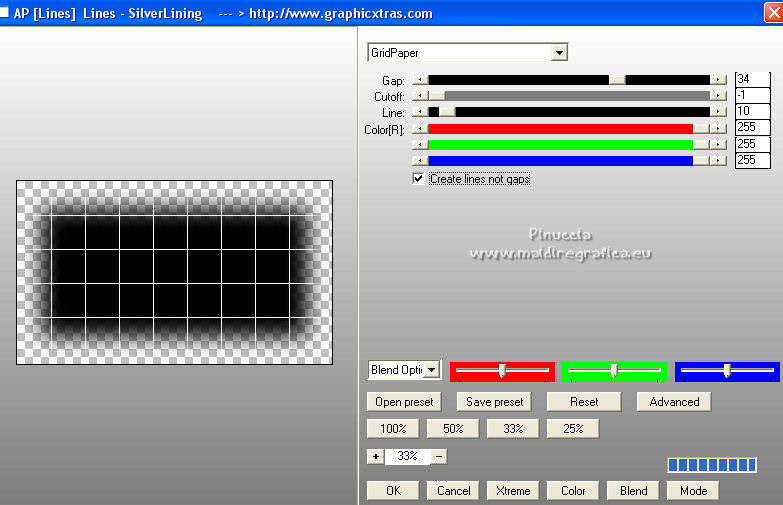Adjust the blue blend slider handle
This screenshot has height=505, width=783.
point(727,370)
